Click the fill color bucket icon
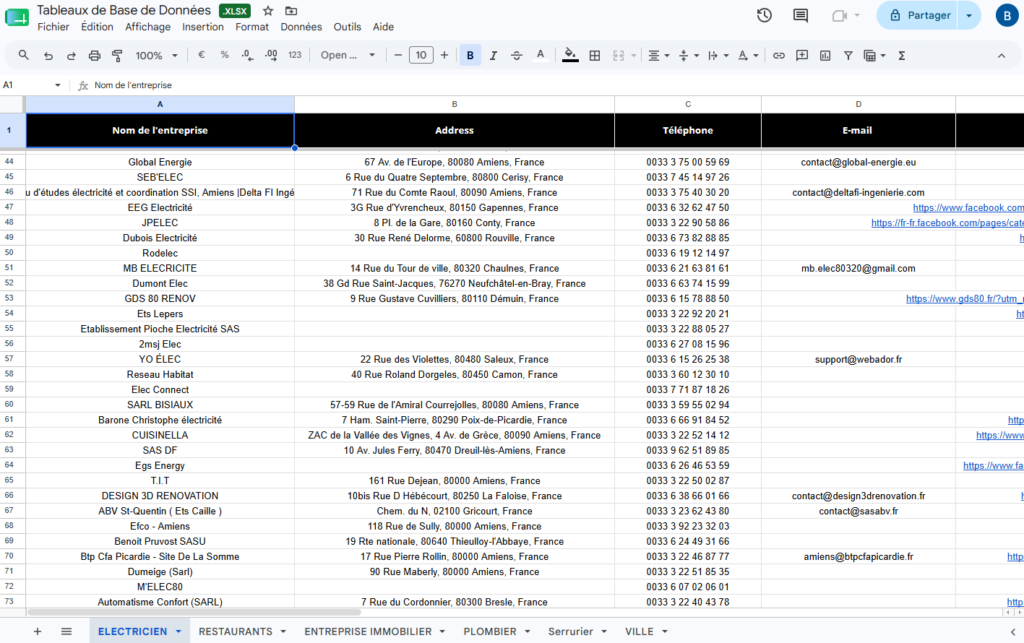This screenshot has height=643, width=1024. coord(570,55)
